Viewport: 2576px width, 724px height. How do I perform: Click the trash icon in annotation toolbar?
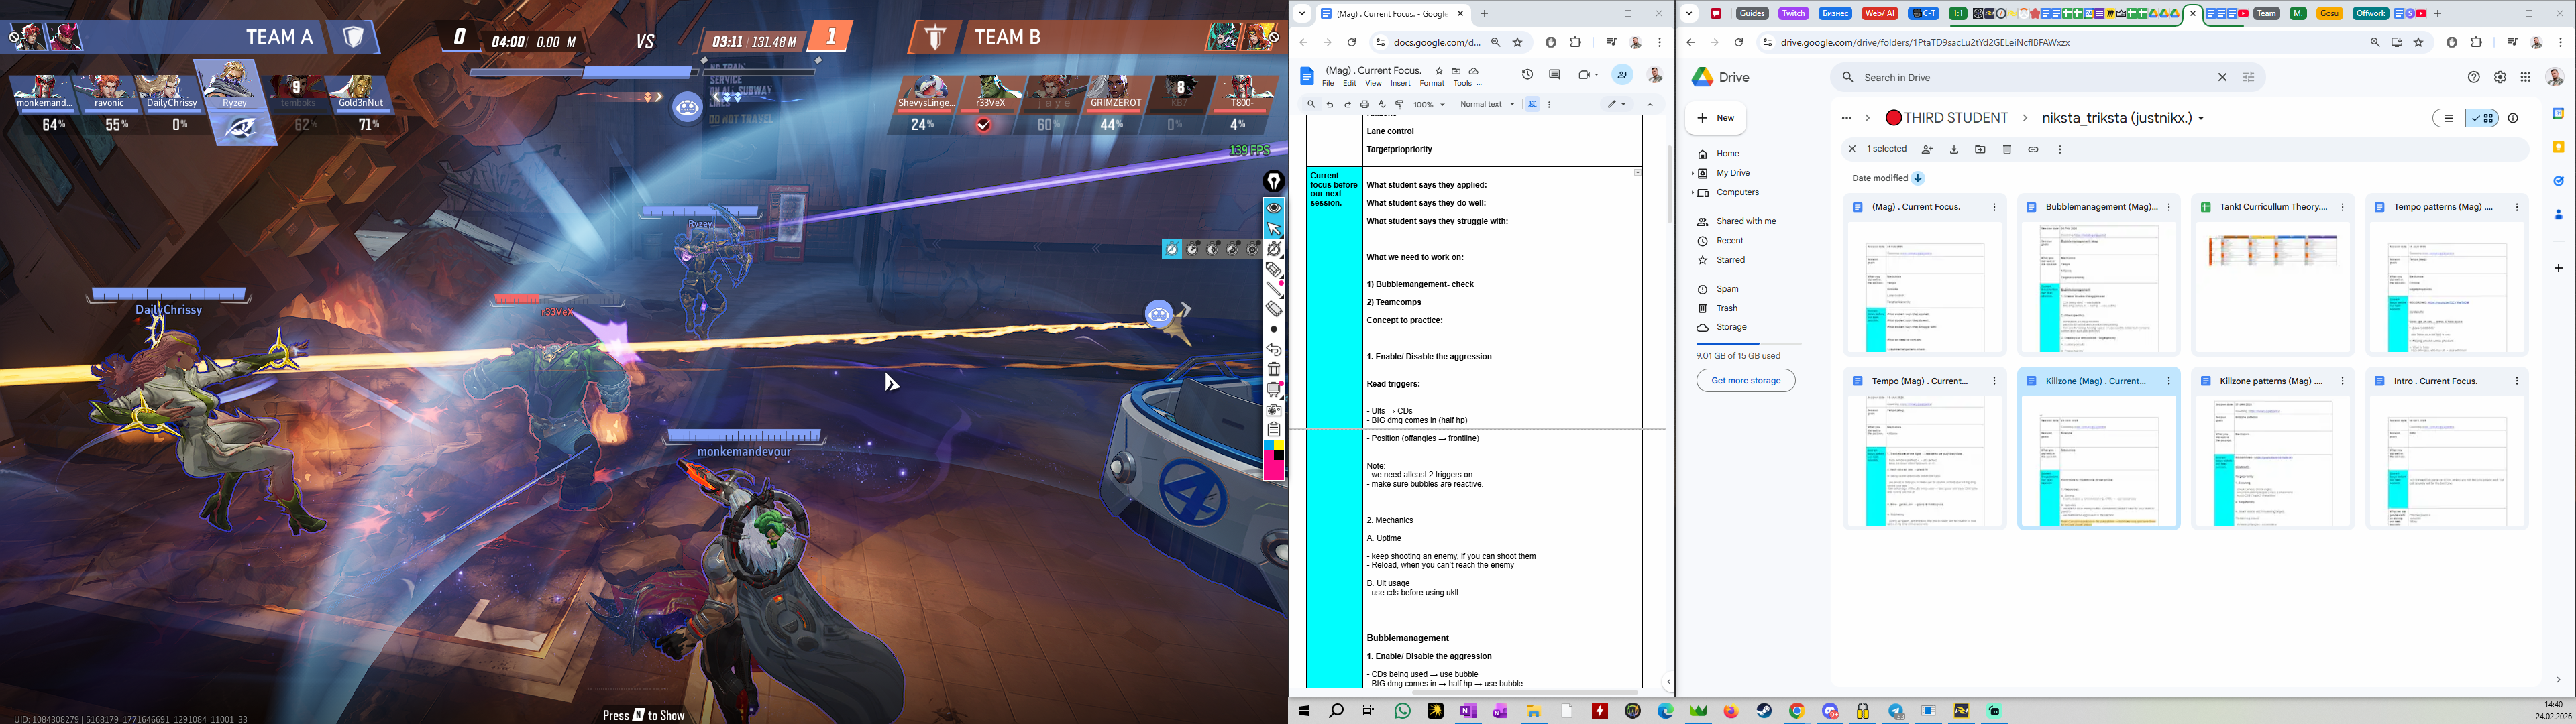point(1274,370)
